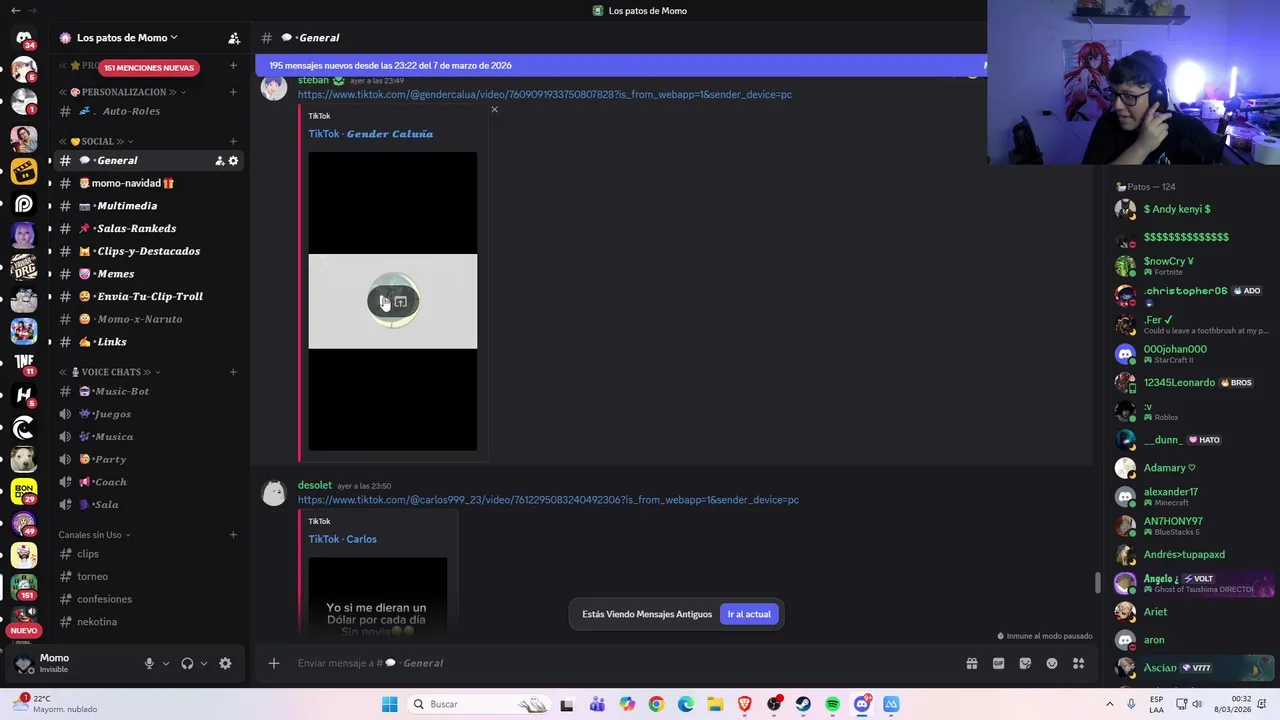Open the carlos999_23 TikTok link
The width and height of the screenshot is (1280, 720).
548,500
